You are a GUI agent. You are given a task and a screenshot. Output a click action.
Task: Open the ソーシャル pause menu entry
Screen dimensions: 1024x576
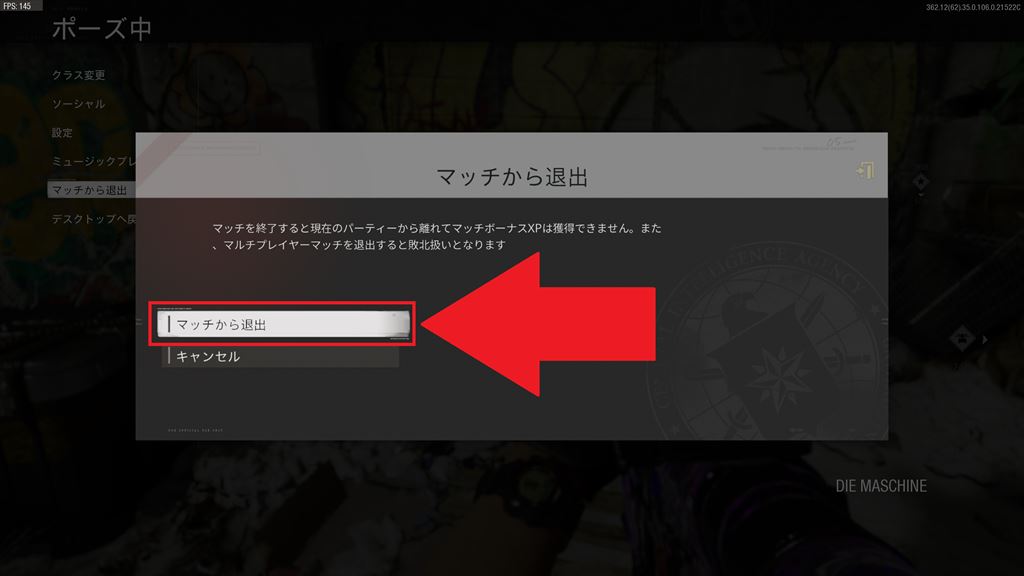[x=78, y=104]
